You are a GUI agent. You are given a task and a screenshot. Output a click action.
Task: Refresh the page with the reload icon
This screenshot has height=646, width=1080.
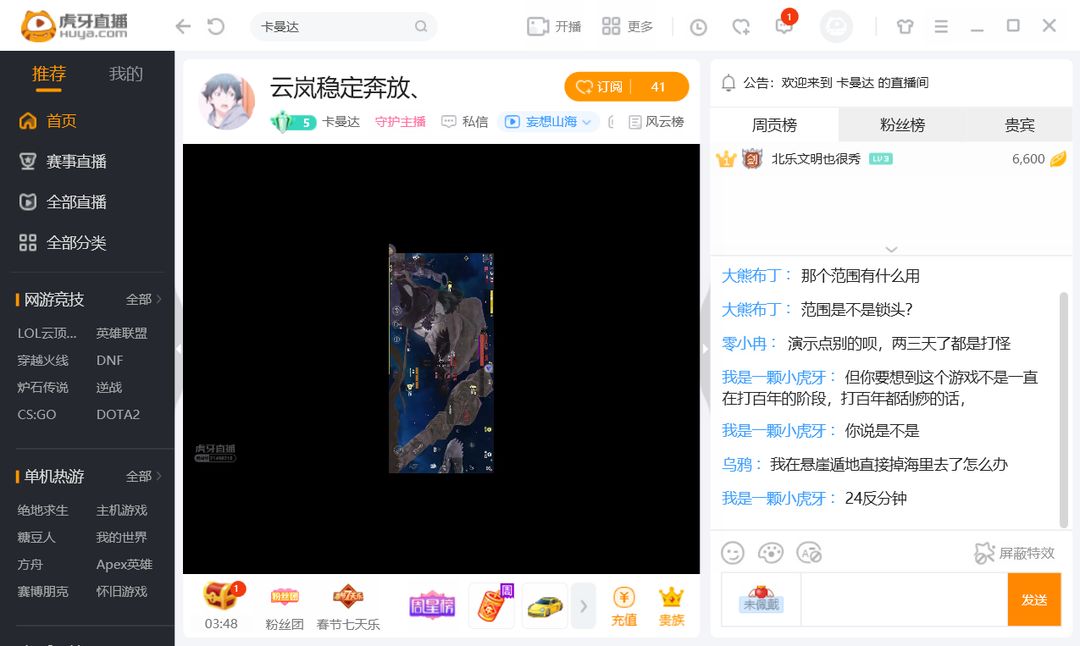tap(216, 27)
